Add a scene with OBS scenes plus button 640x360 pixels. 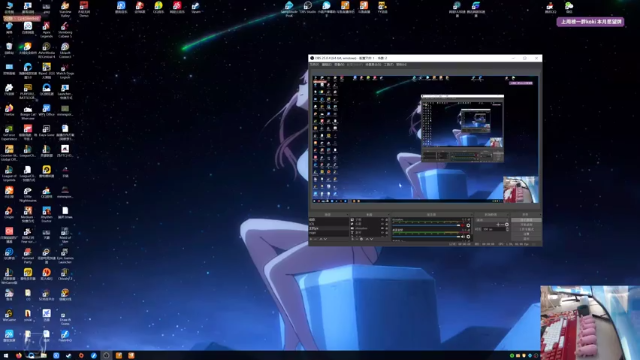pyautogui.click(x=311, y=239)
